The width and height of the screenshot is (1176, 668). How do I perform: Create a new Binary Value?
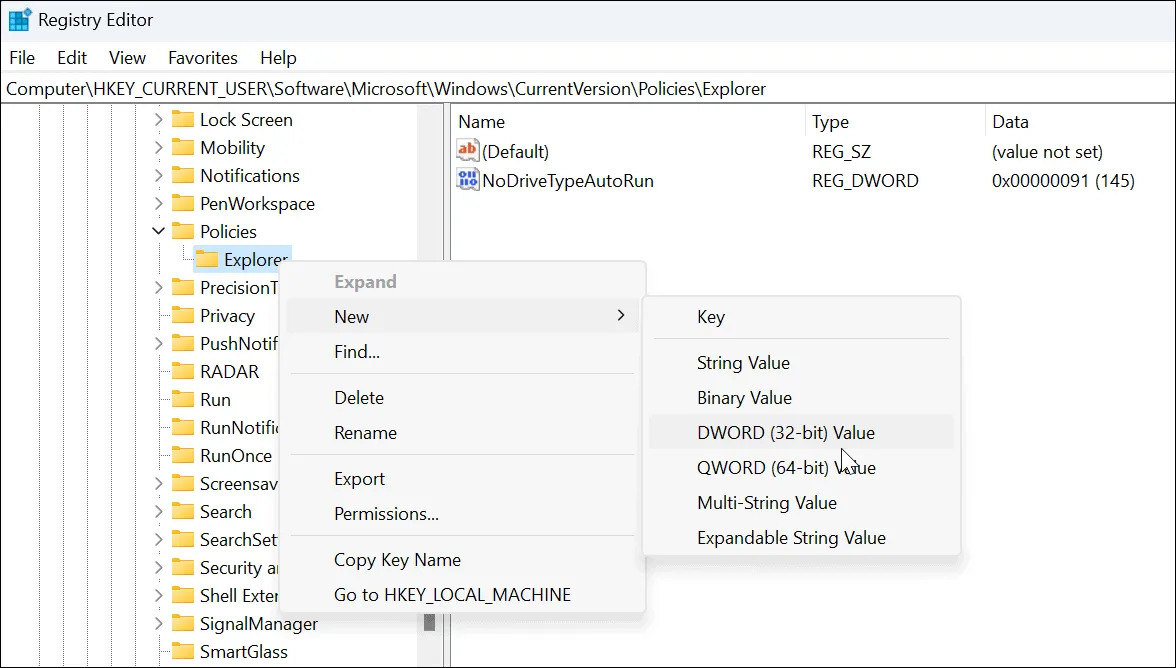[x=801, y=397]
